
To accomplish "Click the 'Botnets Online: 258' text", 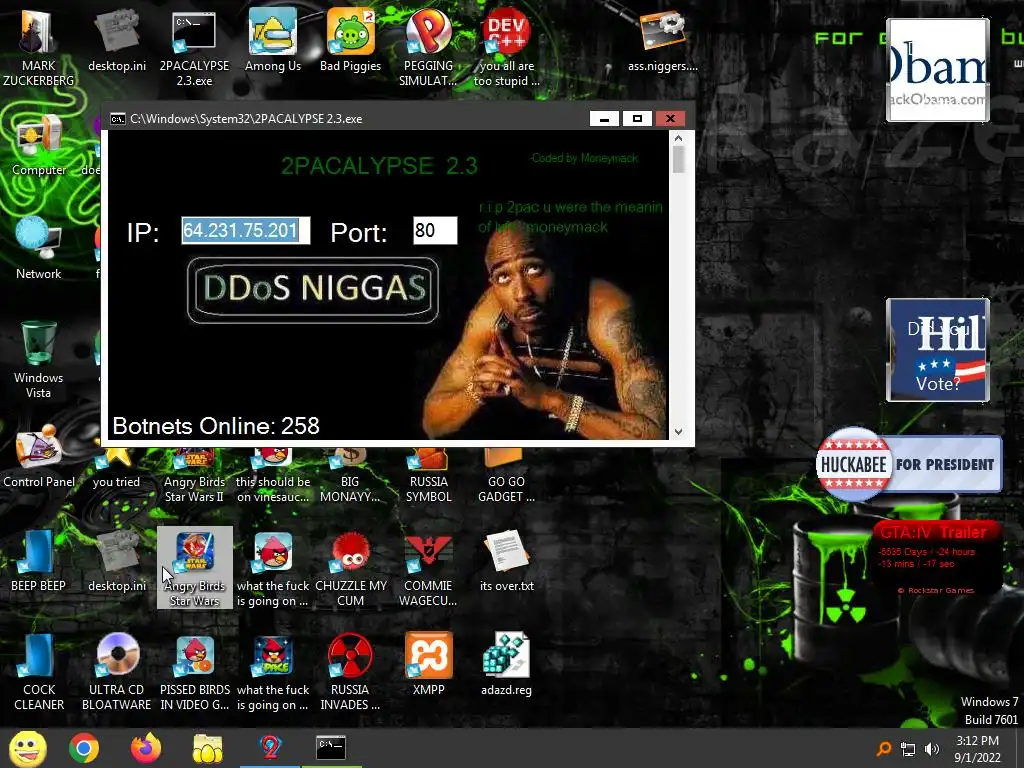I will [216, 426].
